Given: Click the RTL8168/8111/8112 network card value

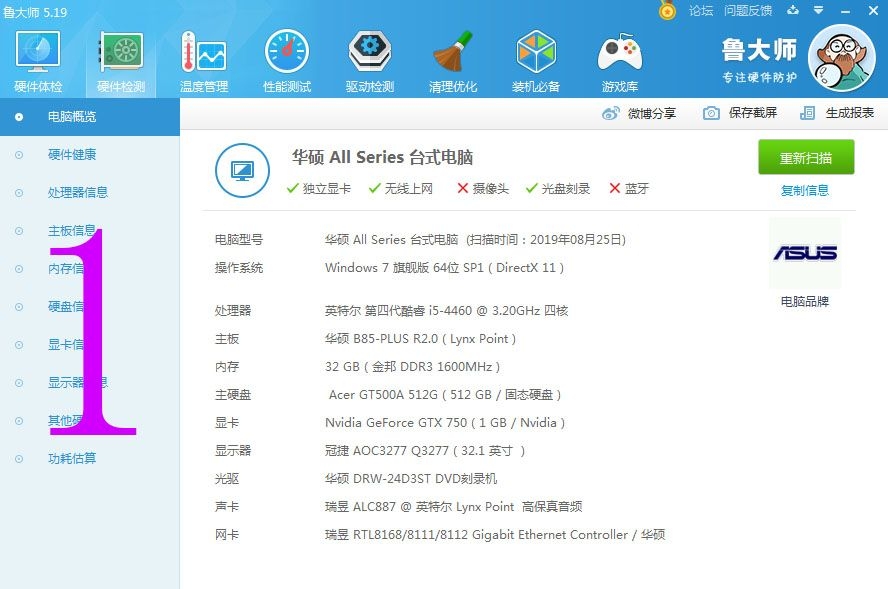Looking at the screenshot, I should click(495, 535).
